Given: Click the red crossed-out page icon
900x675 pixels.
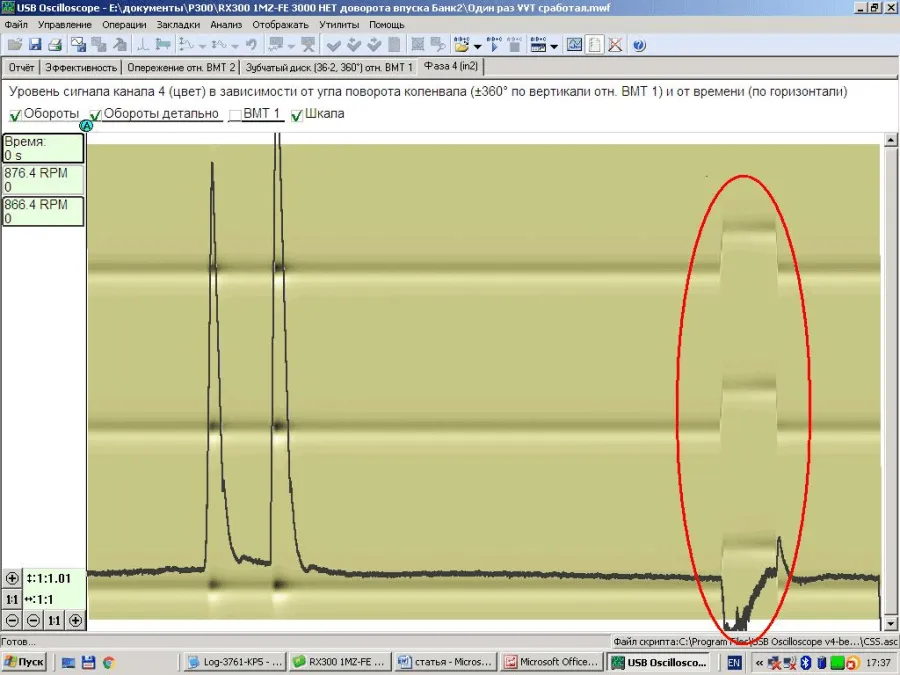Looking at the screenshot, I should tap(615, 45).
